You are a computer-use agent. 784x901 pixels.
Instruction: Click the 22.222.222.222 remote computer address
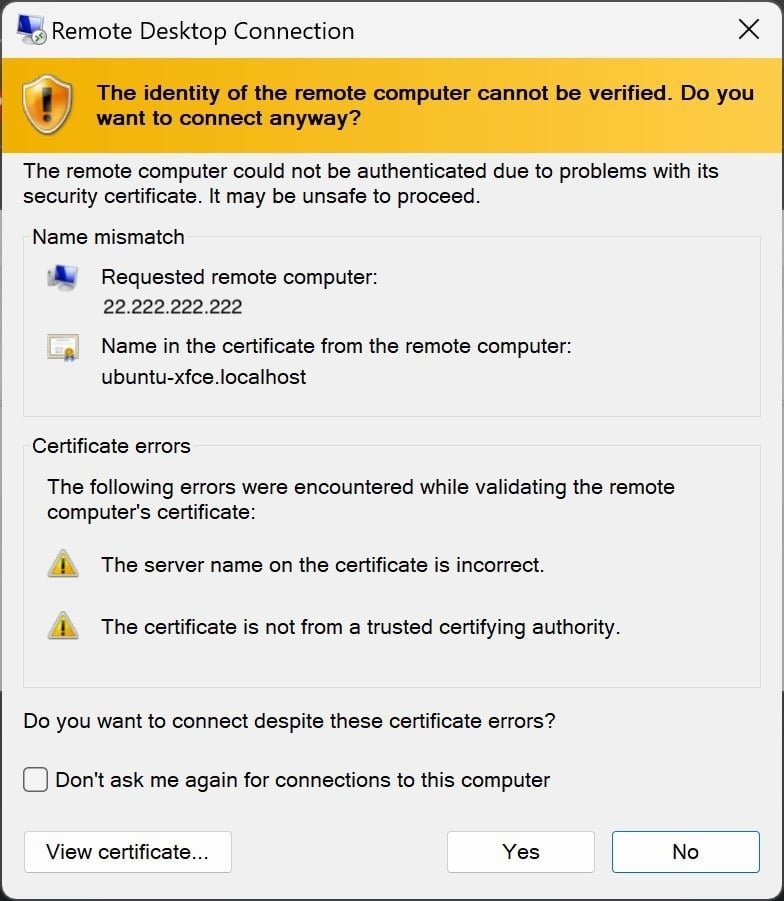click(x=172, y=307)
